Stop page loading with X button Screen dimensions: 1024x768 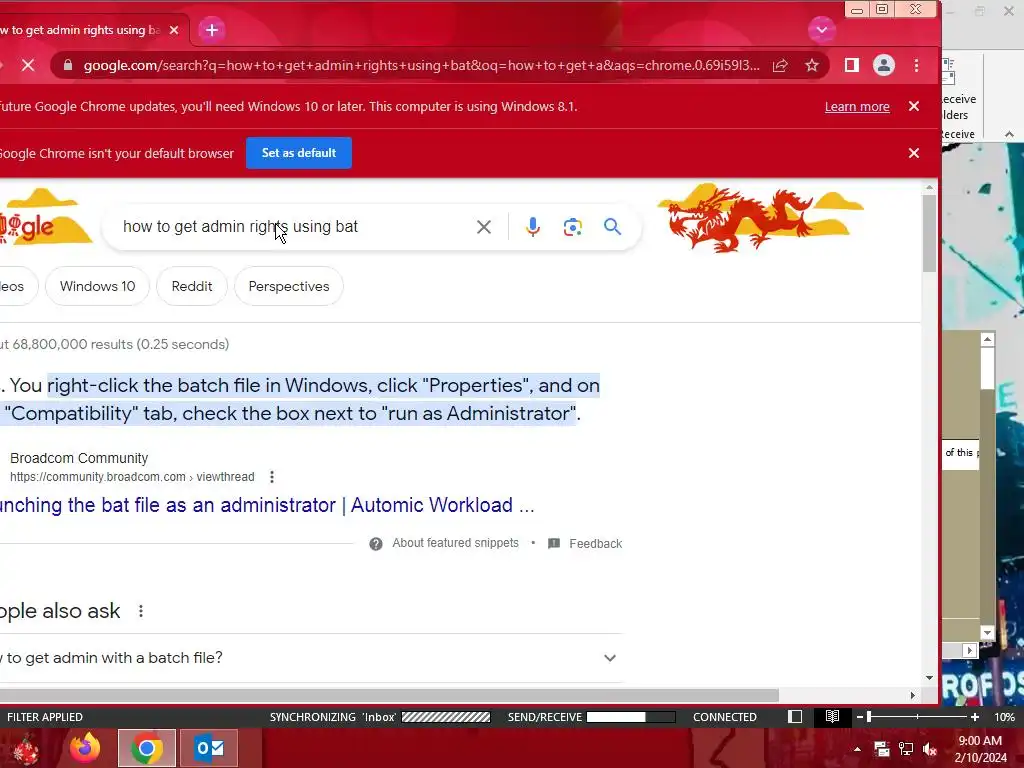pyautogui.click(x=28, y=65)
